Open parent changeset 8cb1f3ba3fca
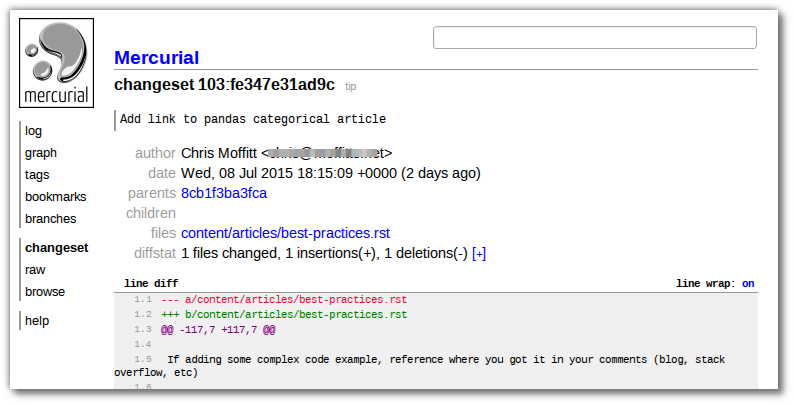794x405 pixels. [224, 193]
